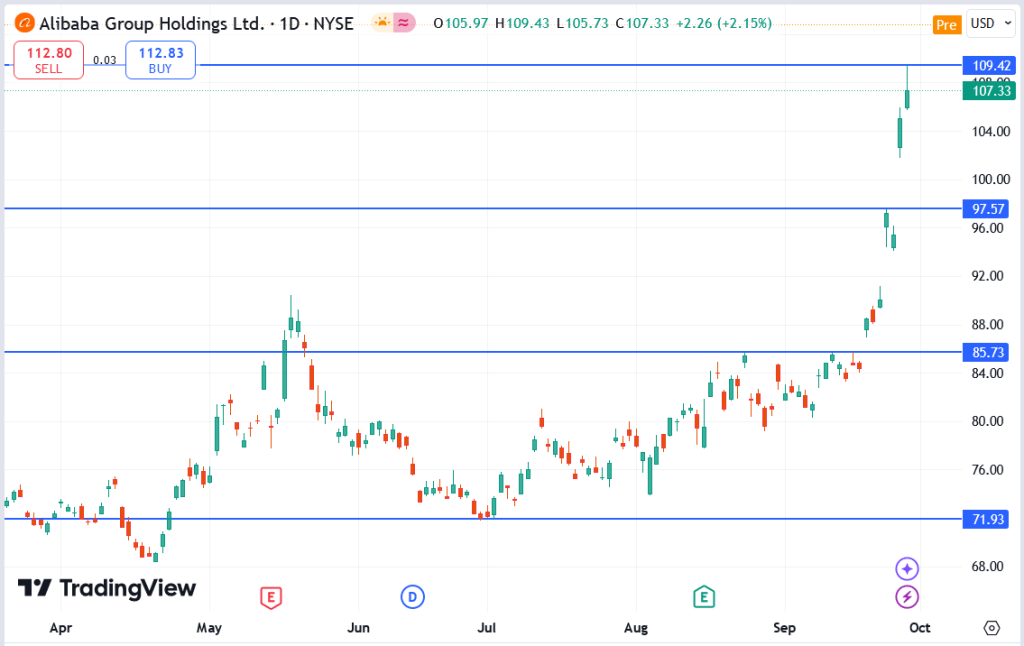Click the low value L105.73

pyautogui.click(x=583, y=24)
